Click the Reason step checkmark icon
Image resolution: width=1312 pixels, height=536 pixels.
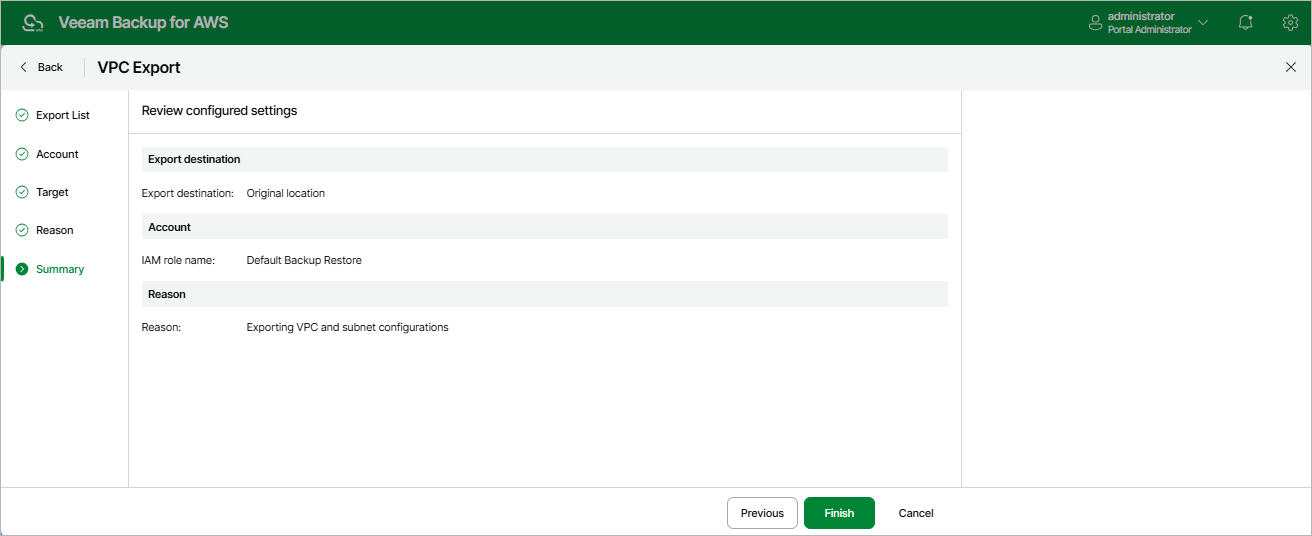tap(22, 230)
